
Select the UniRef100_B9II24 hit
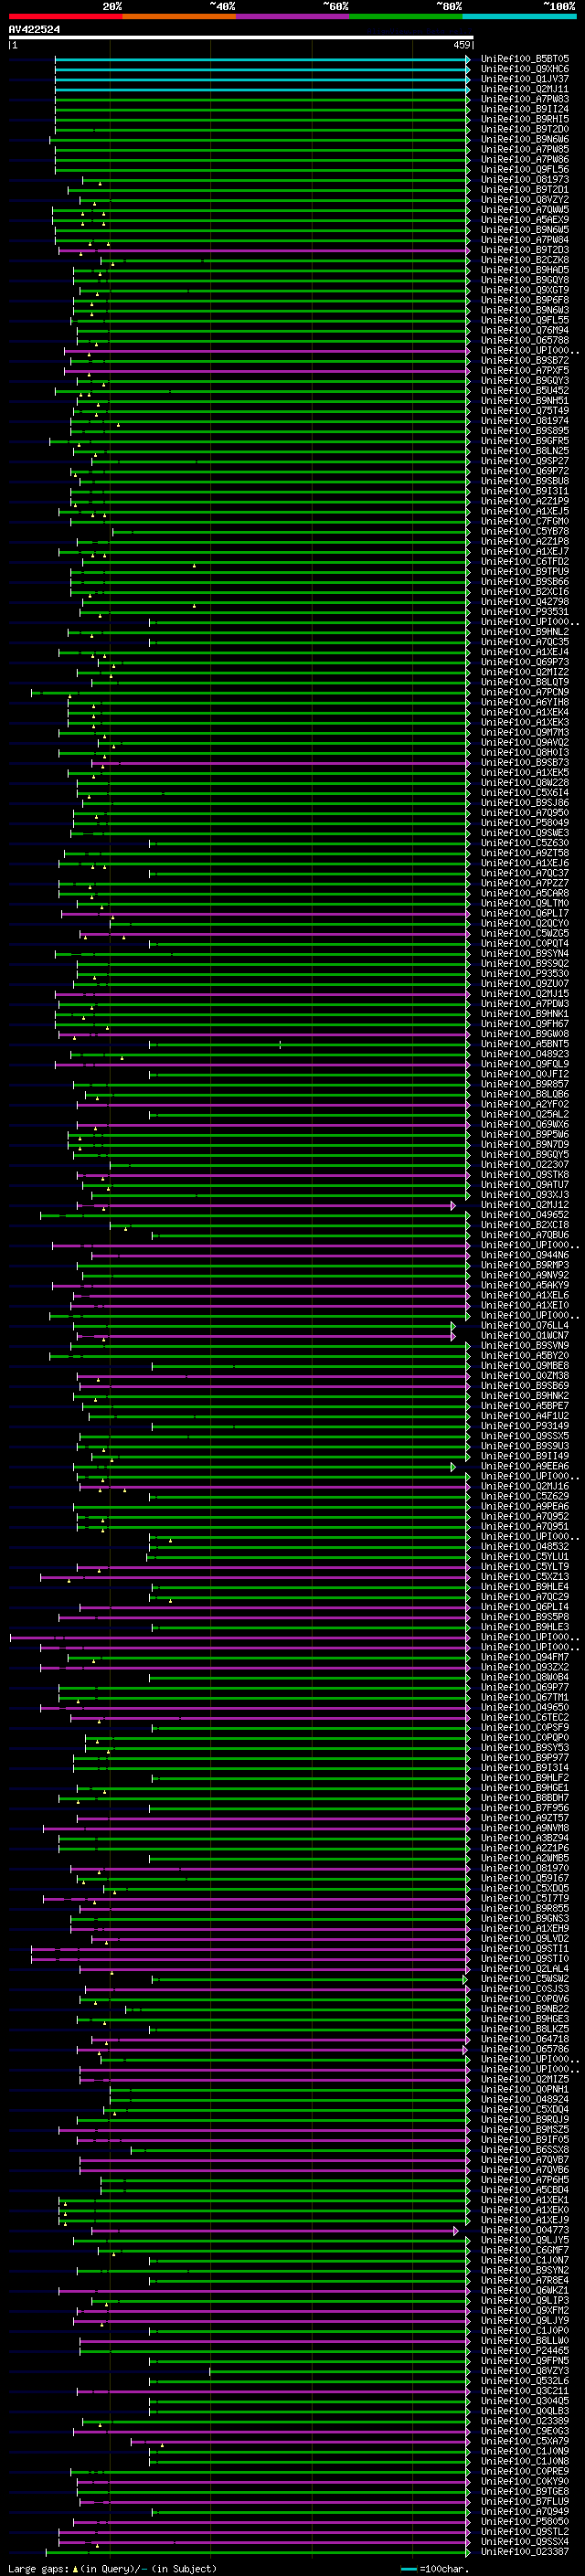coord(525,109)
